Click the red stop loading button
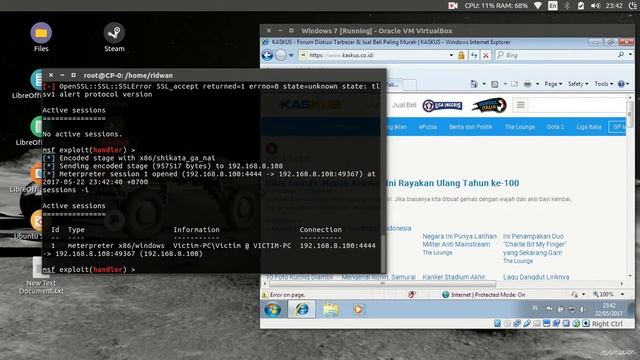The width and height of the screenshot is (640, 360). [x=486, y=55]
